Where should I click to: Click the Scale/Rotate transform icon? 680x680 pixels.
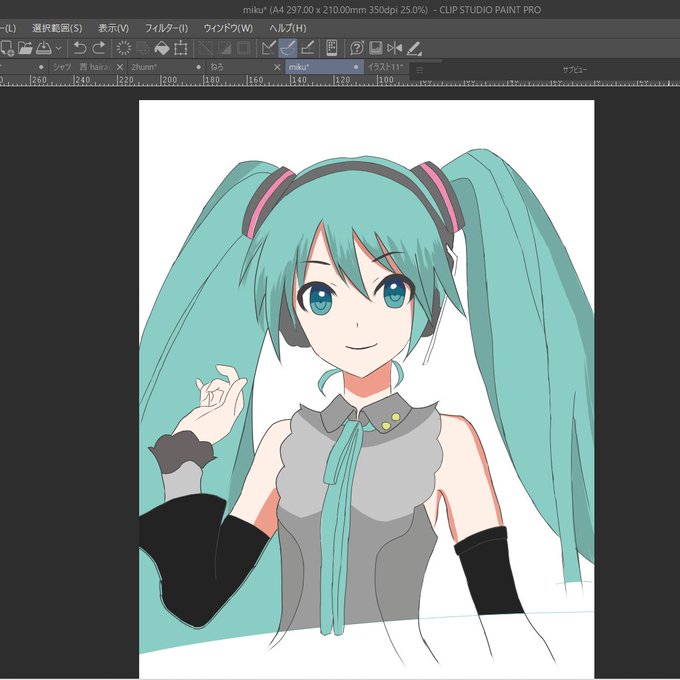pos(180,48)
